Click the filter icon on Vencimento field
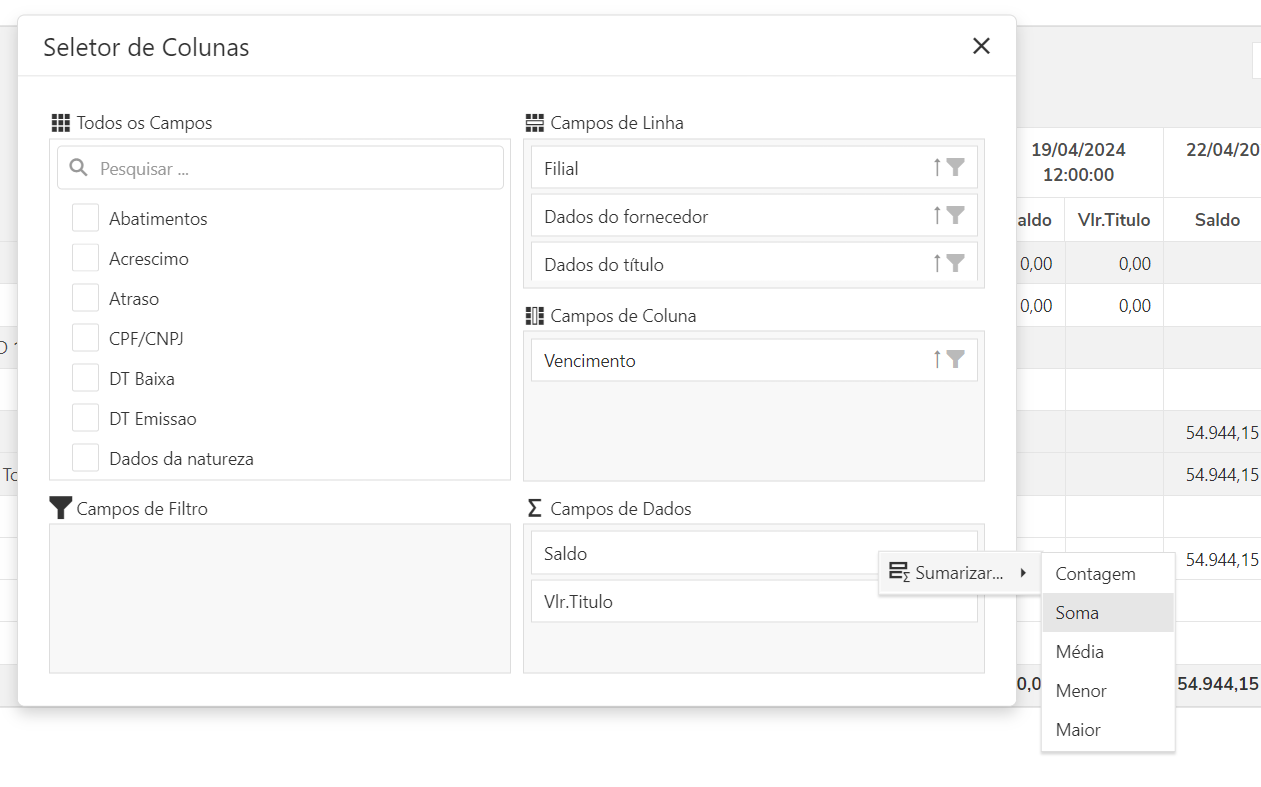The height and width of the screenshot is (787, 1261). [x=956, y=360]
